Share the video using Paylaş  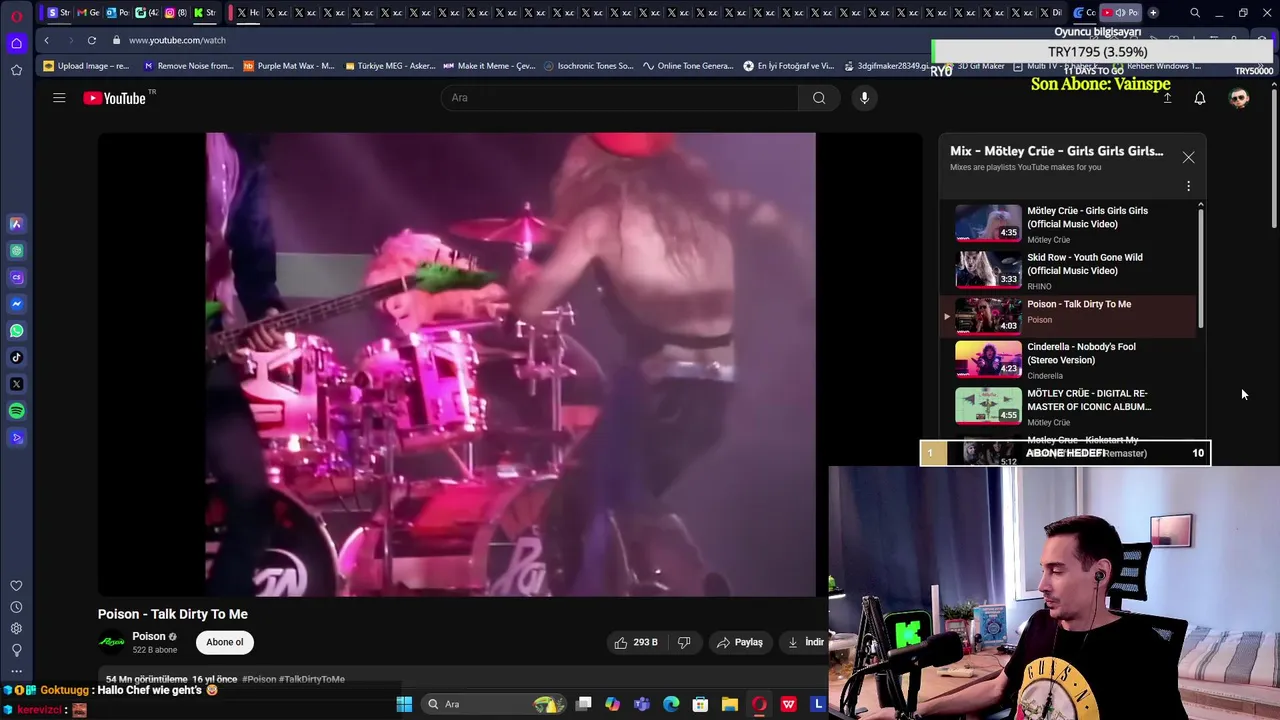(739, 642)
